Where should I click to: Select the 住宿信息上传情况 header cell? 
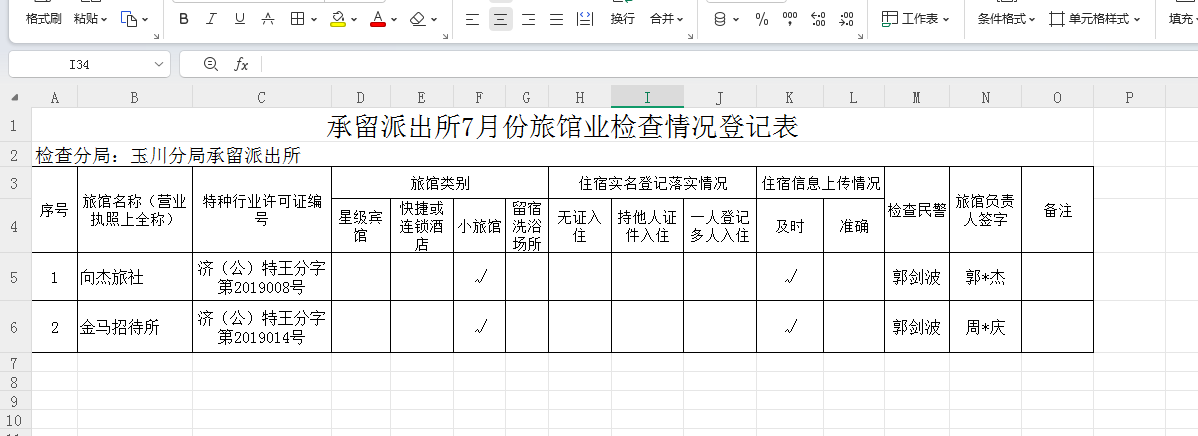click(x=821, y=183)
